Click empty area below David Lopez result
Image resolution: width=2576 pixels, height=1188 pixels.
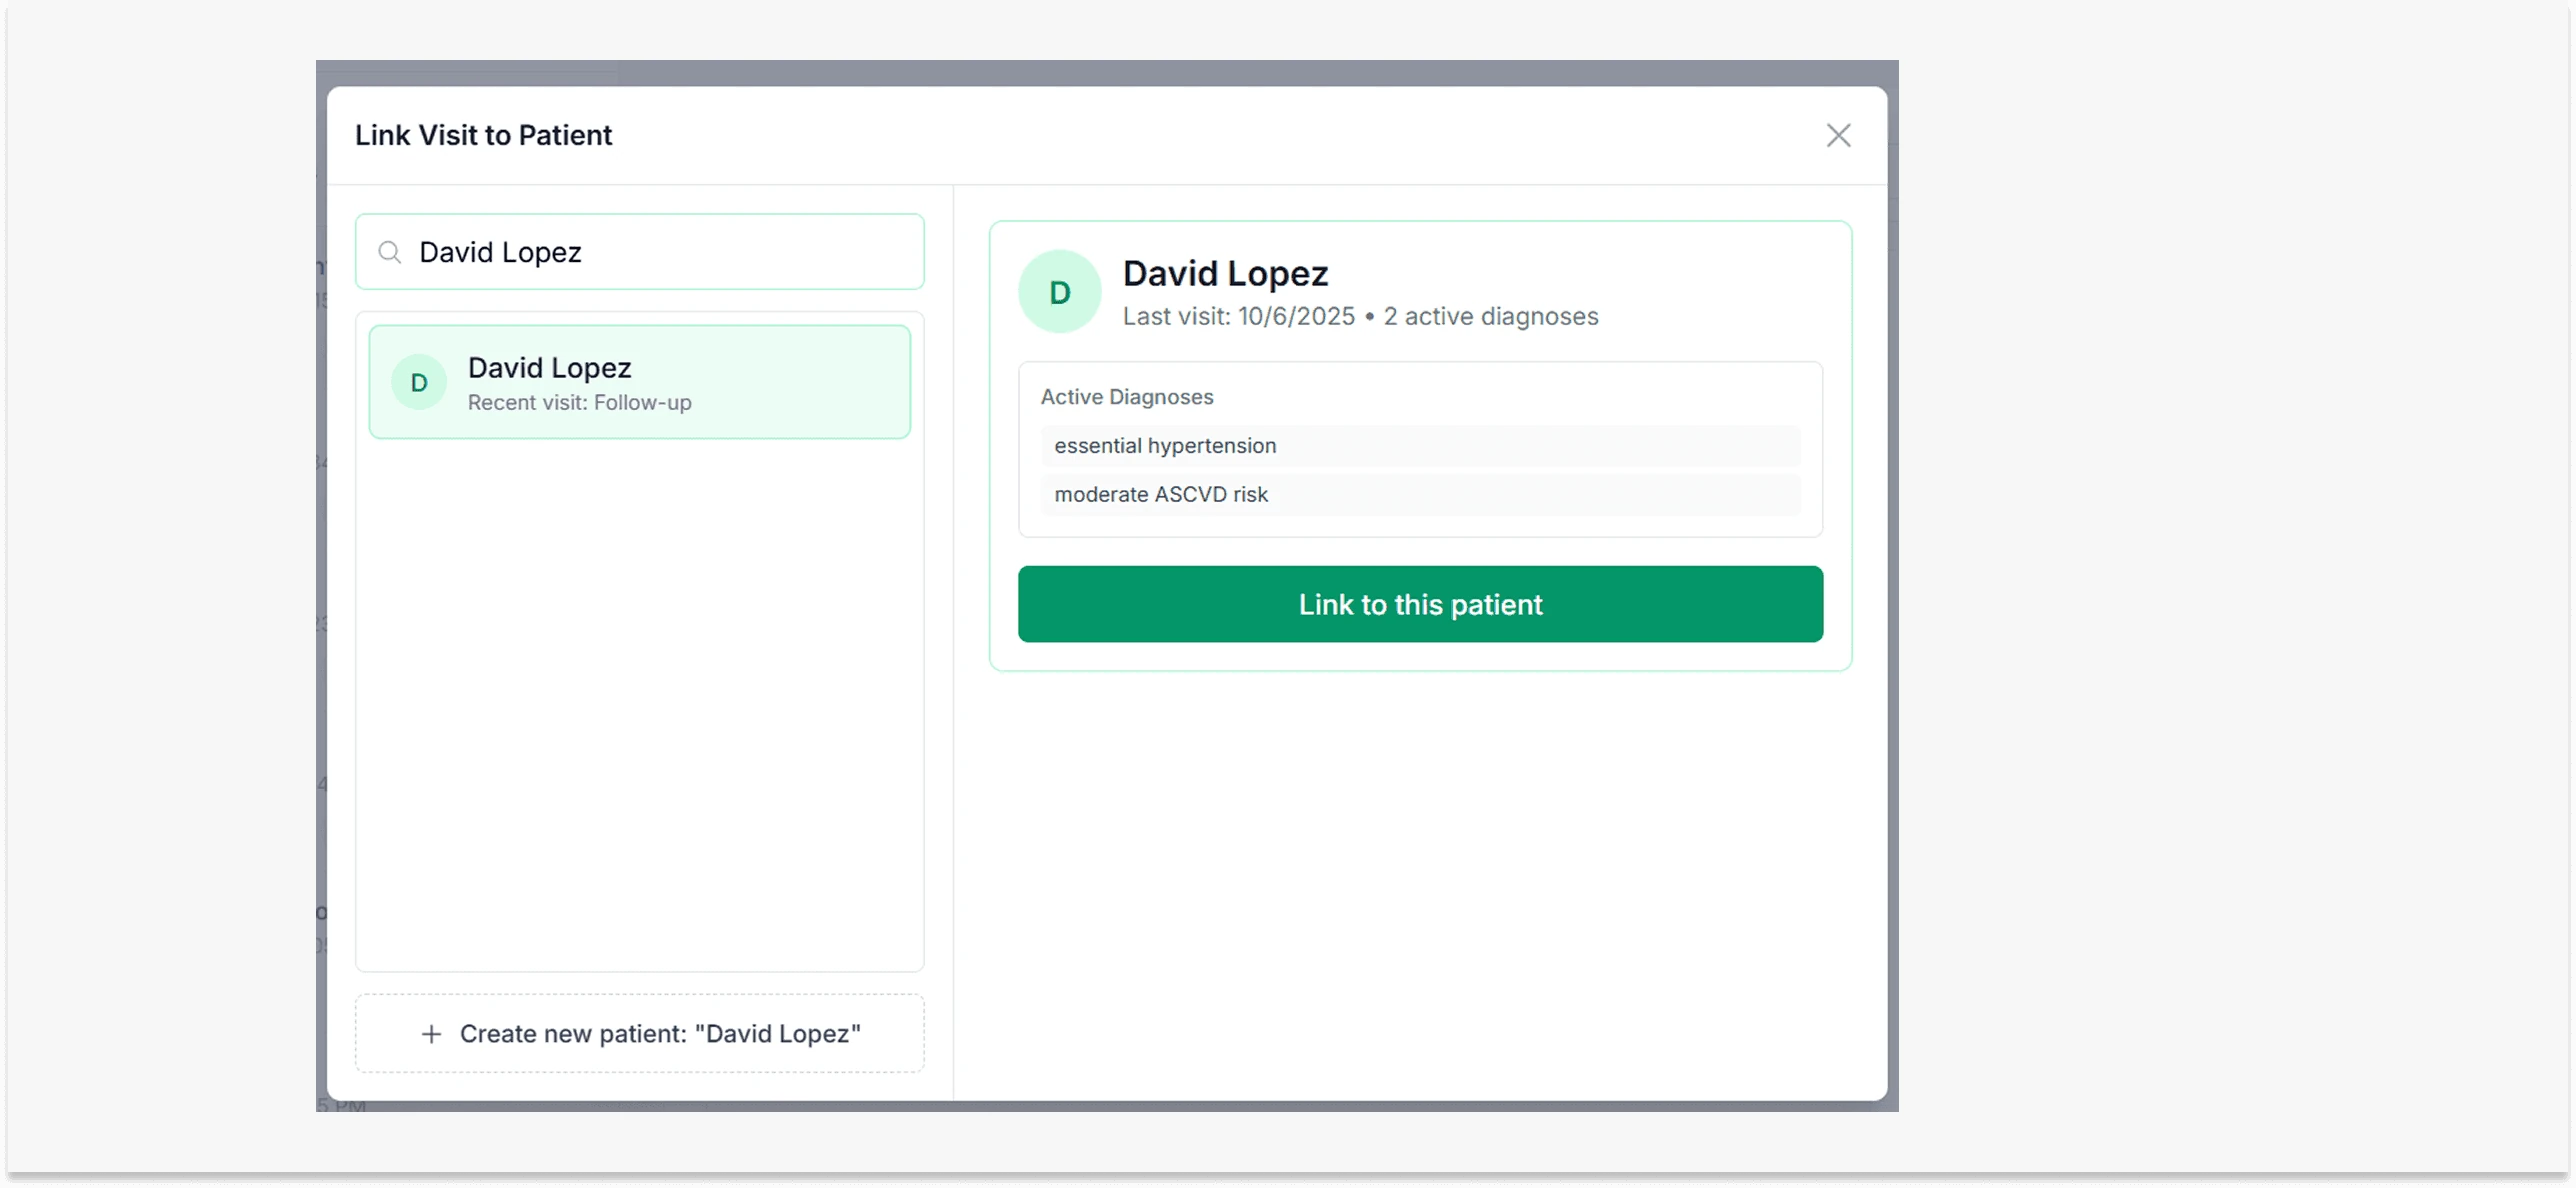coord(640,700)
